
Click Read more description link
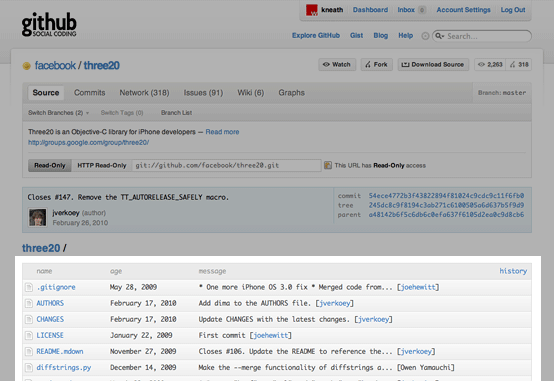coord(222,132)
